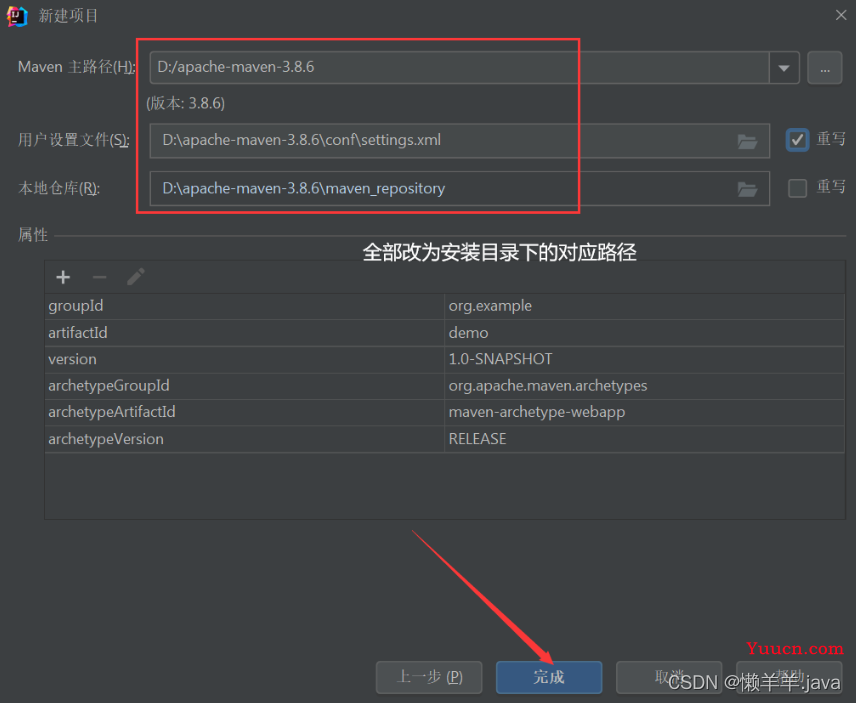Open folder browser for local repository
856x703 pixels.
coord(747,189)
